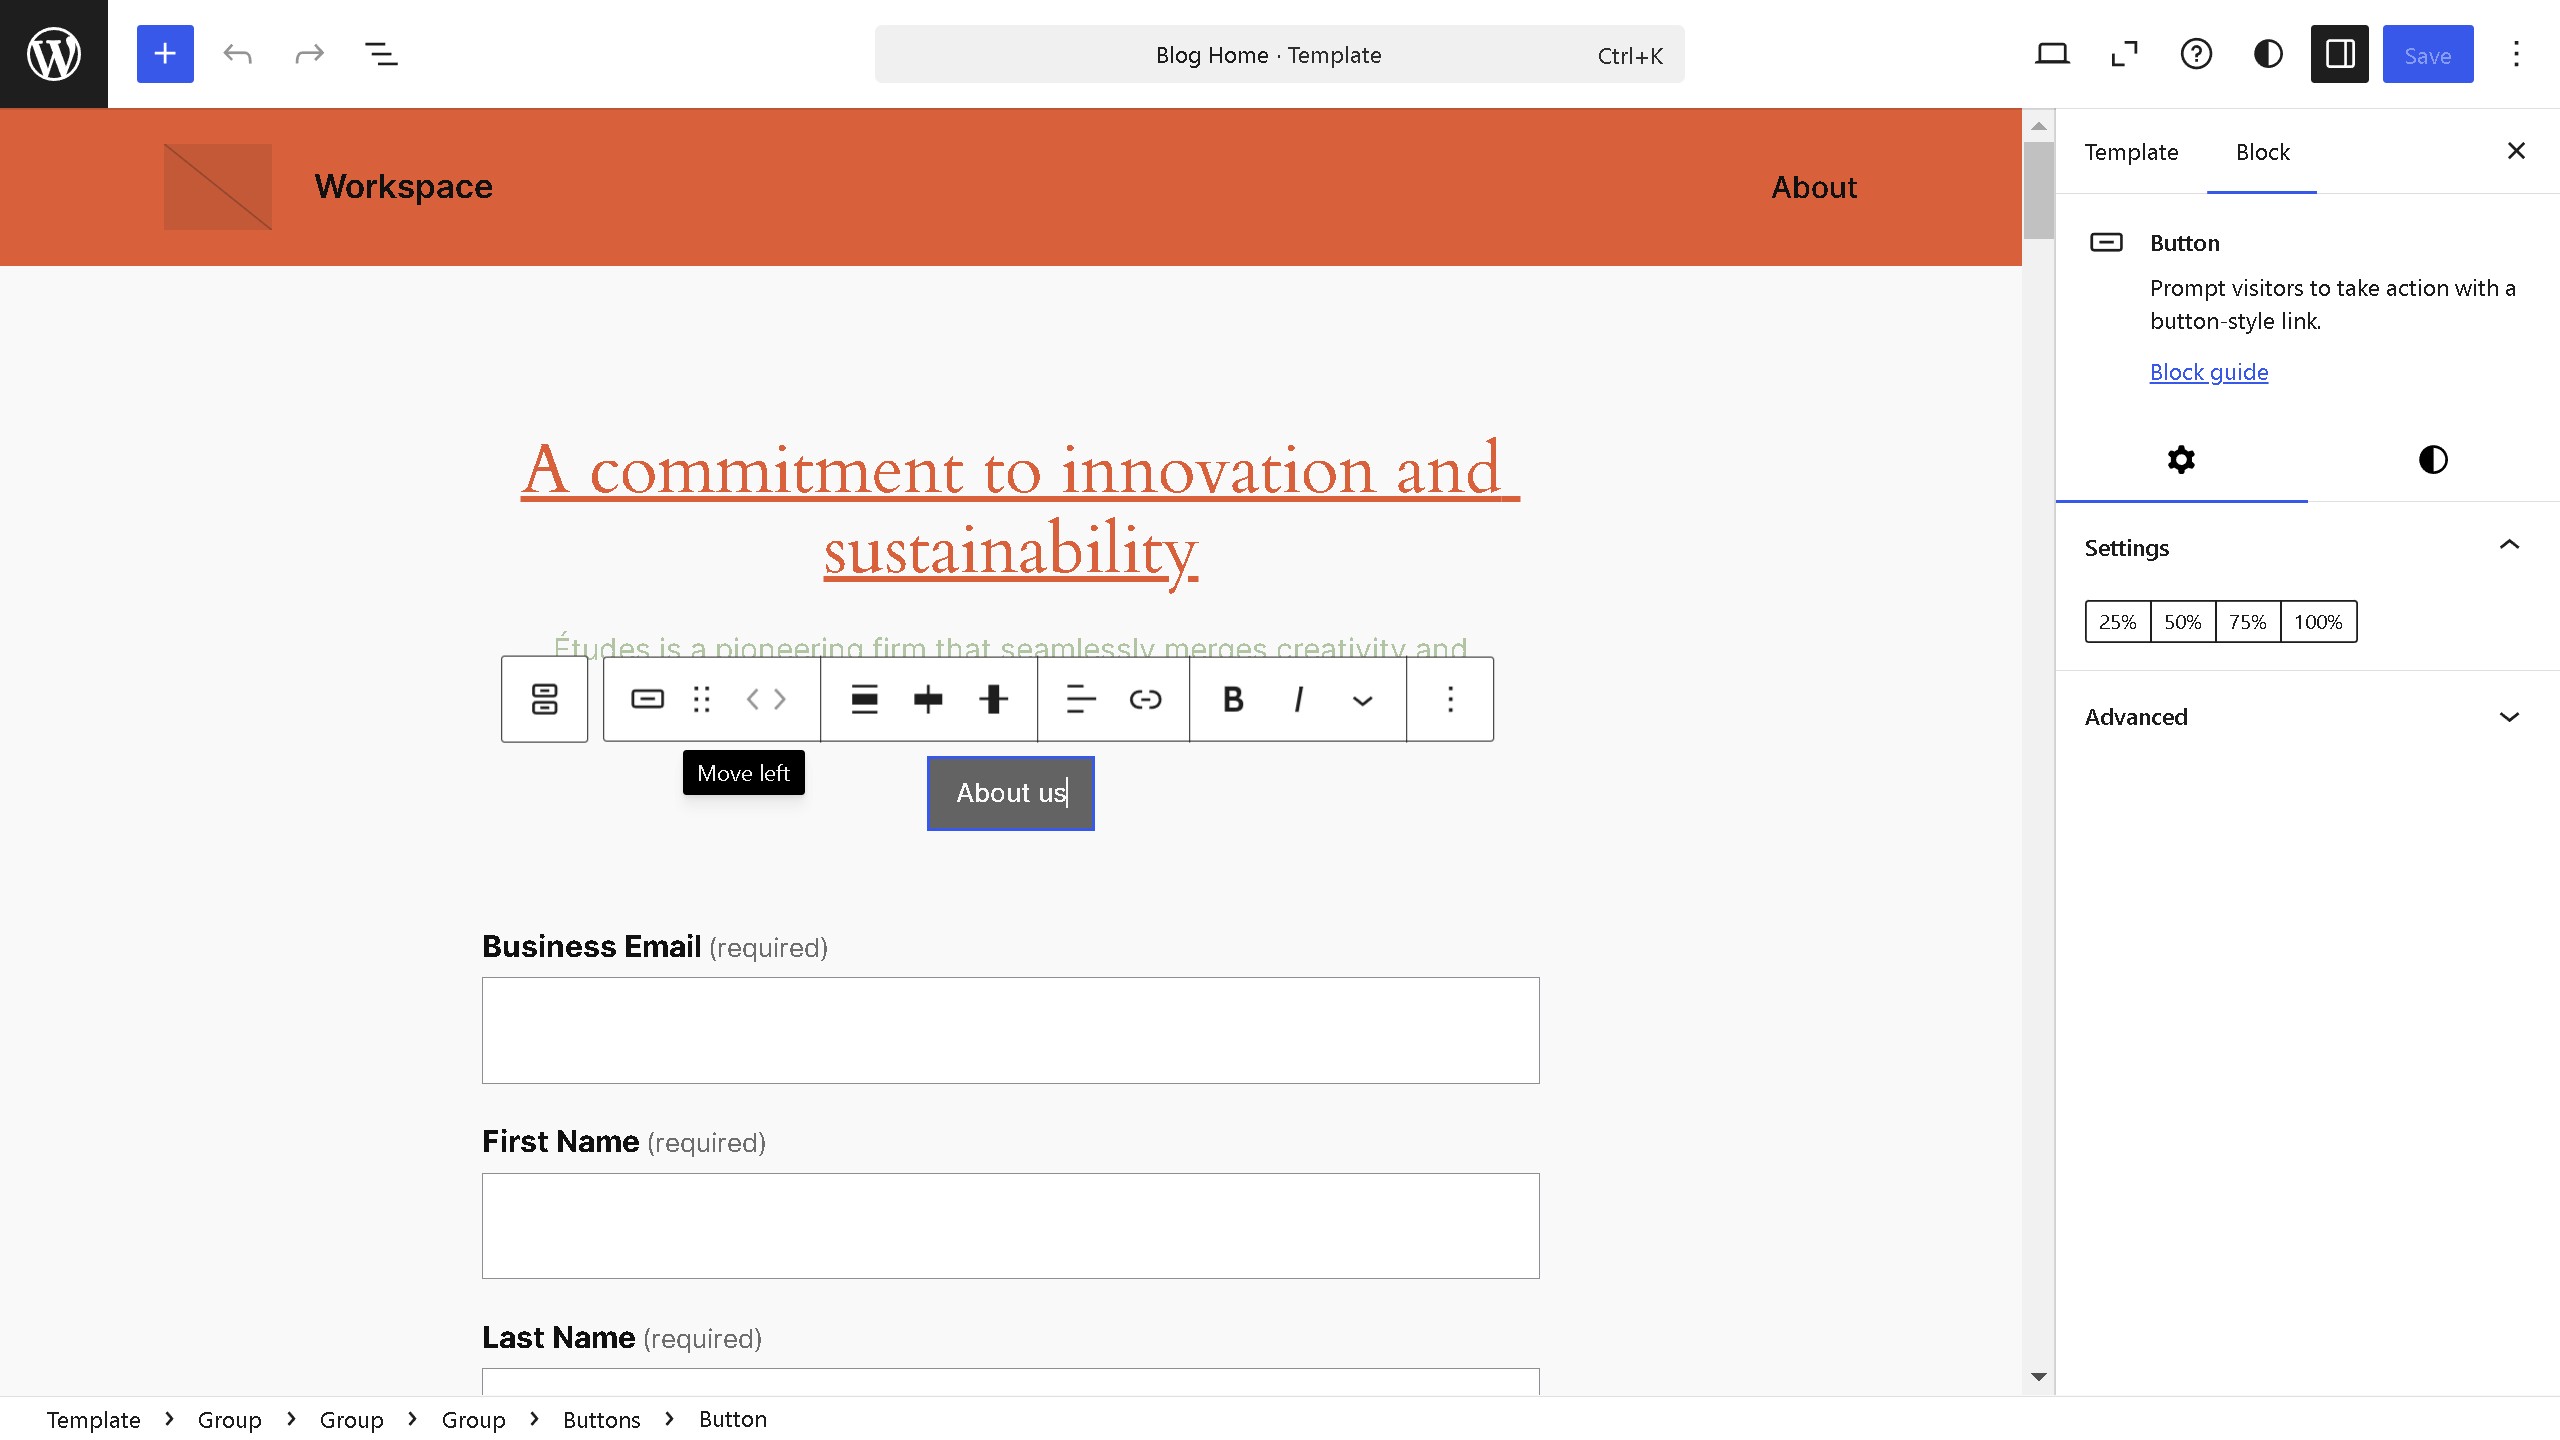Open the block Styles tab in sidebar
The image size is (2560, 1440).
(x=2432, y=460)
